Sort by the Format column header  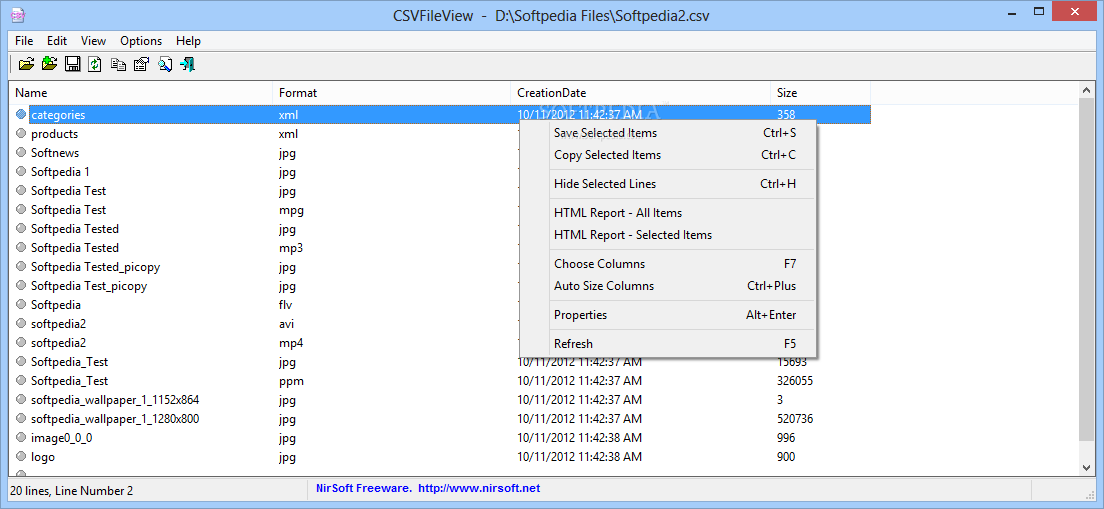tap(391, 93)
